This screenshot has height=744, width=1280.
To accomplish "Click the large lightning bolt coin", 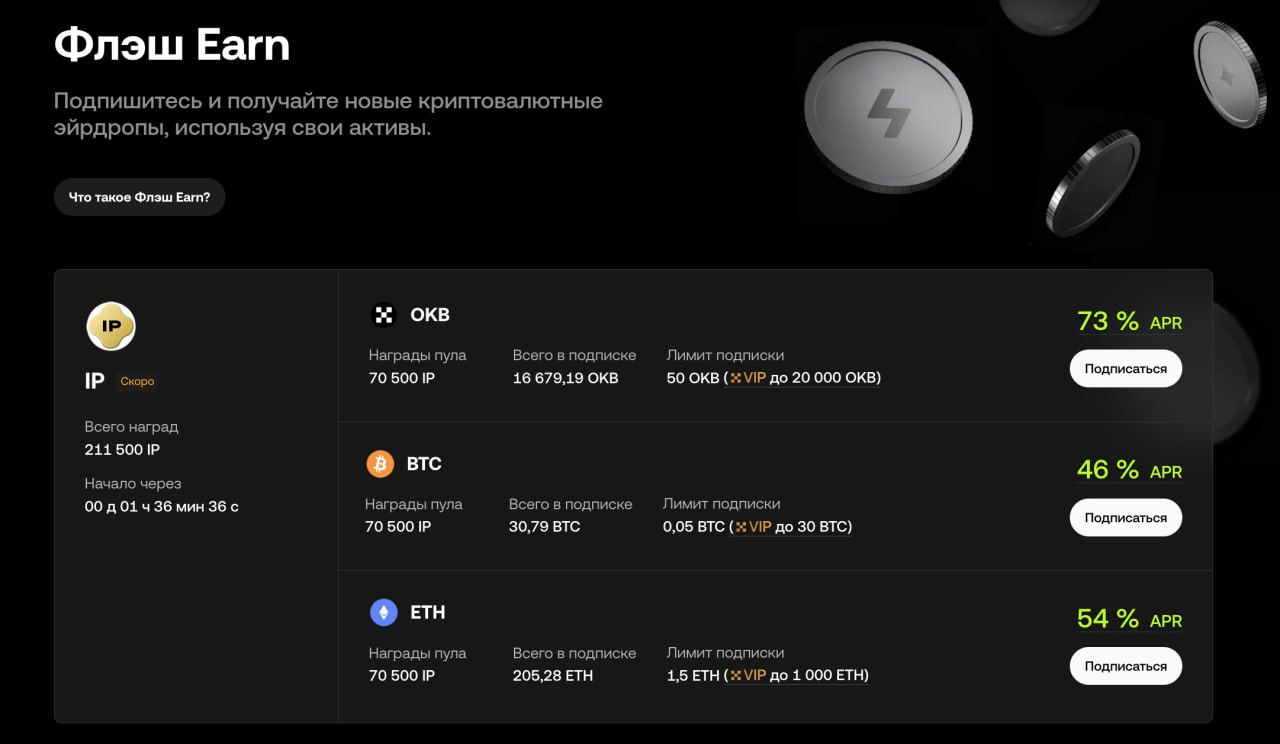I will tap(887, 111).
